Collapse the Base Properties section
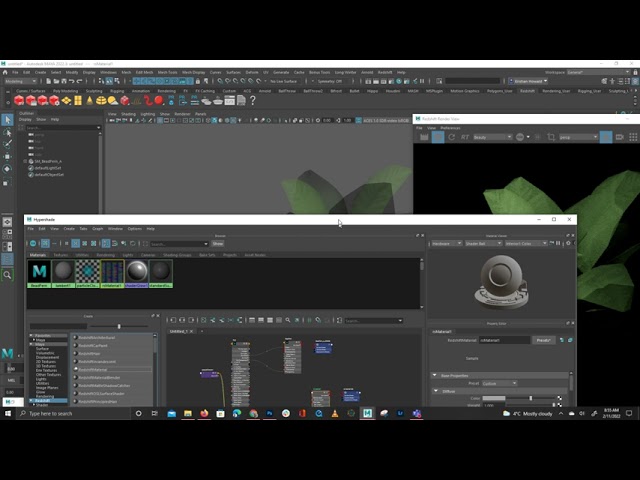 click(435, 375)
